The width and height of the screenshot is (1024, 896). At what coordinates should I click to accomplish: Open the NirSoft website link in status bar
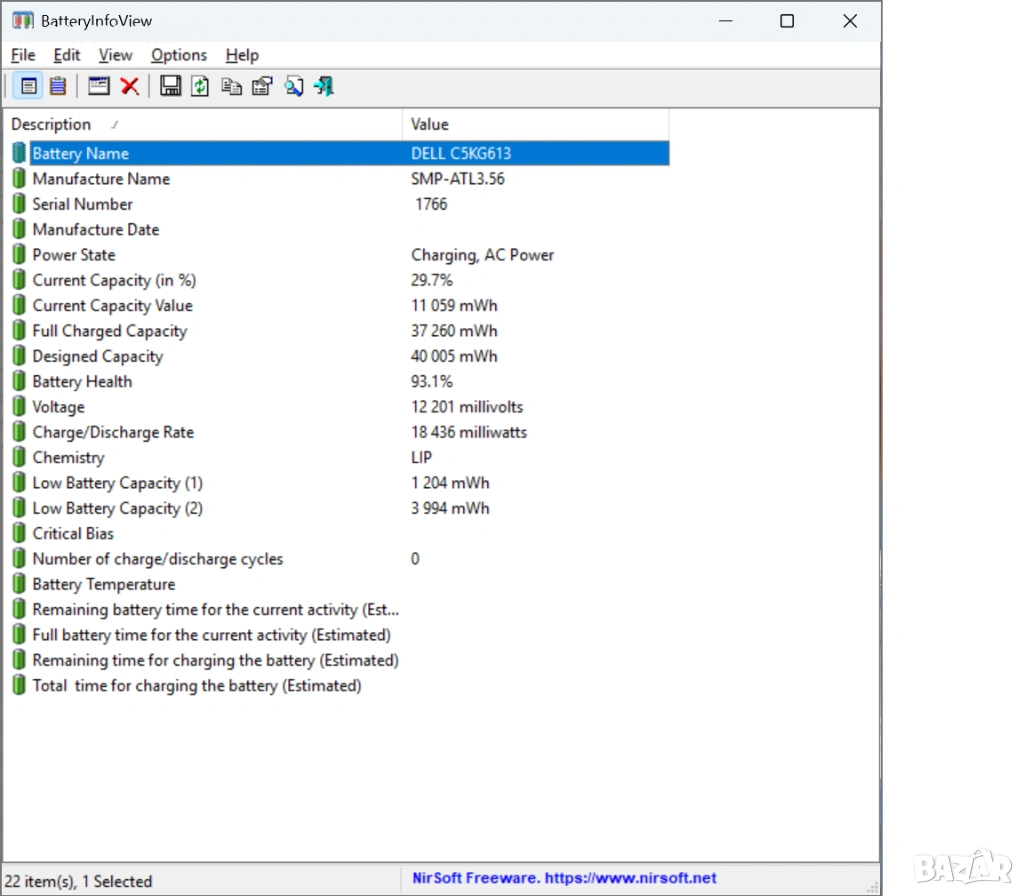pos(564,878)
